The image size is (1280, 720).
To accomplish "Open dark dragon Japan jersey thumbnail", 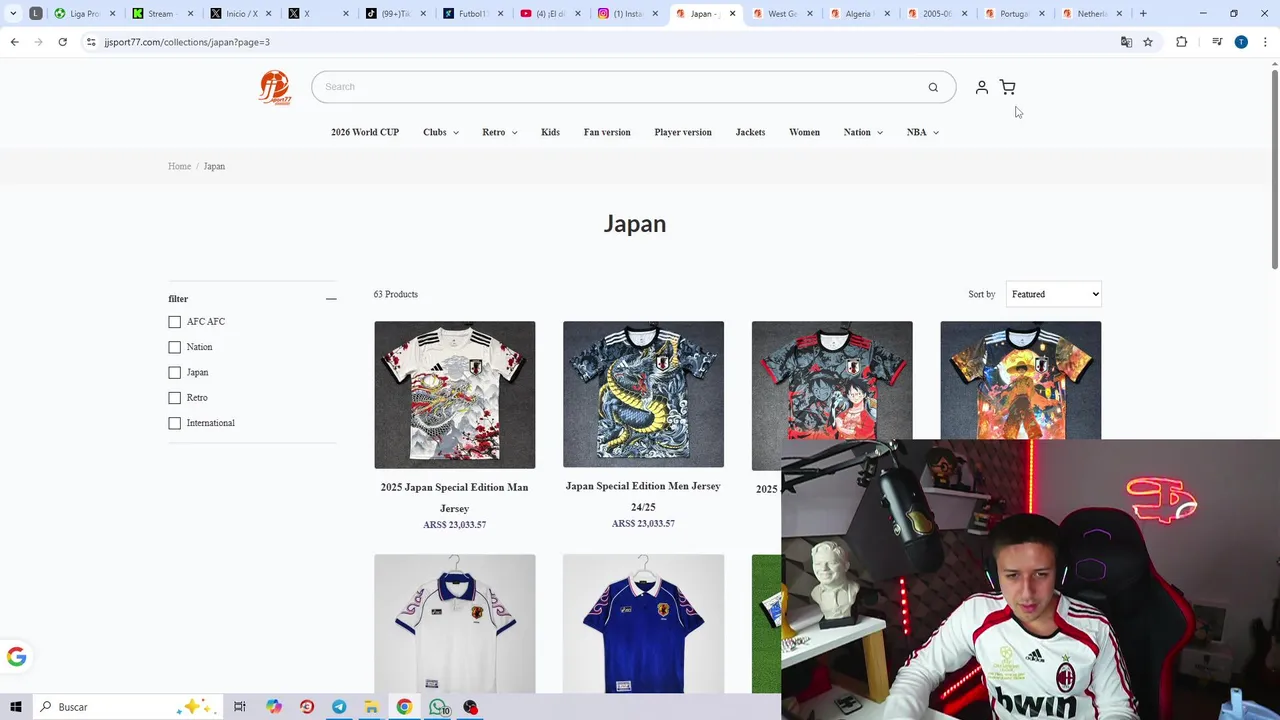I will [643, 394].
